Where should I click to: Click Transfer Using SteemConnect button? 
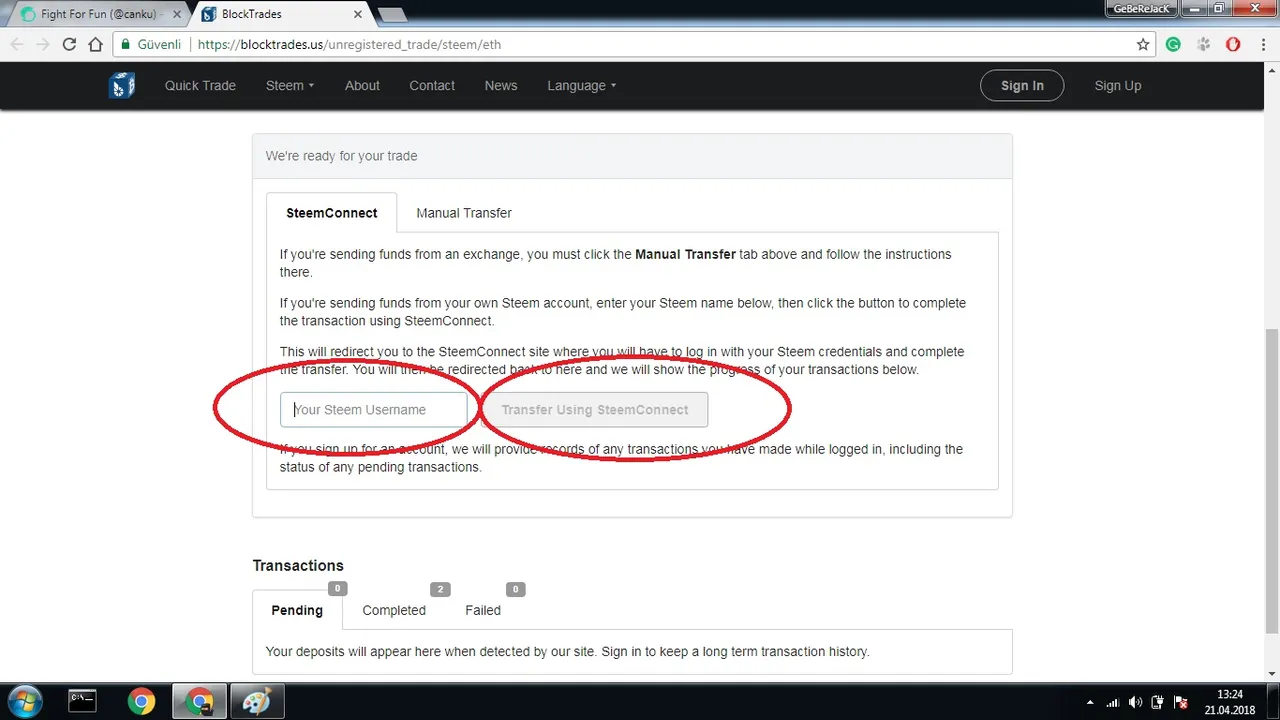pos(595,410)
